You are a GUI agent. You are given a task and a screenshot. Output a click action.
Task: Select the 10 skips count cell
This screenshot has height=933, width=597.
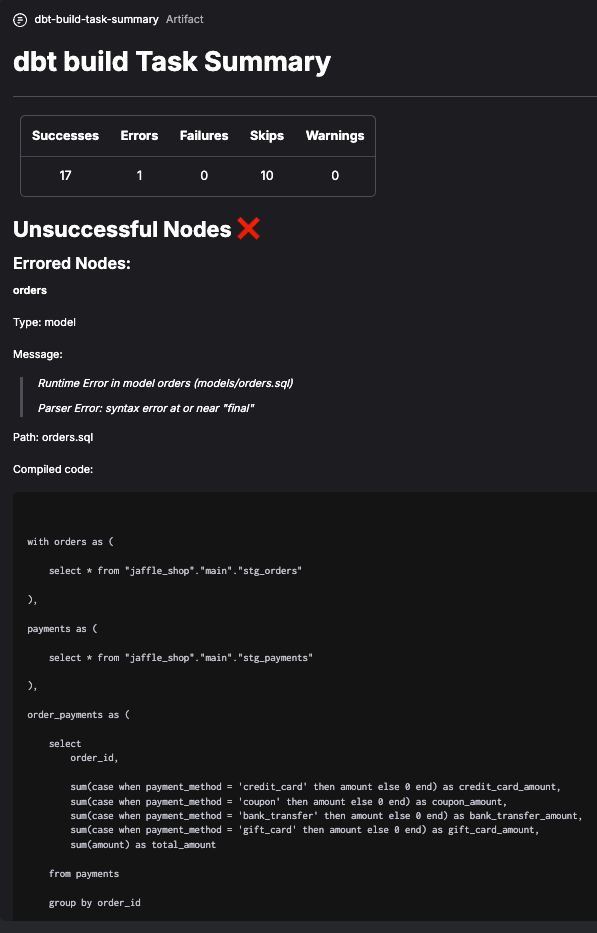[267, 176]
